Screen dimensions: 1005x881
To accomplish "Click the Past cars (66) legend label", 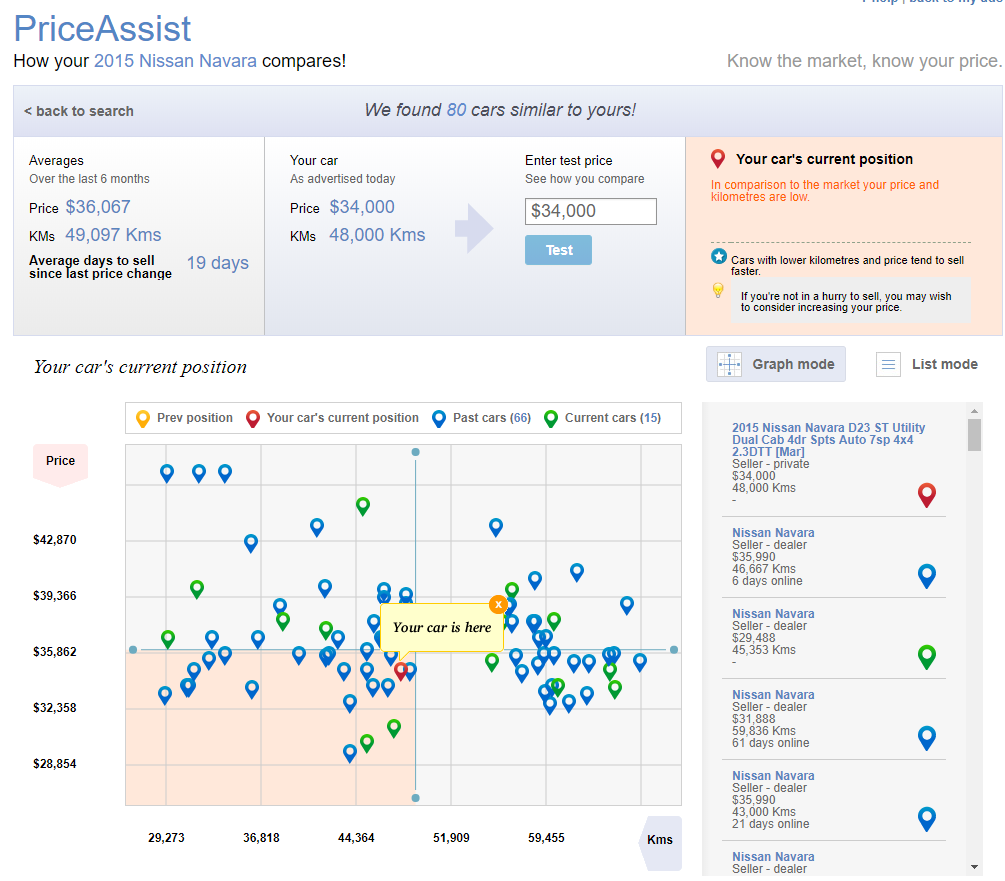I will coord(492,418).
